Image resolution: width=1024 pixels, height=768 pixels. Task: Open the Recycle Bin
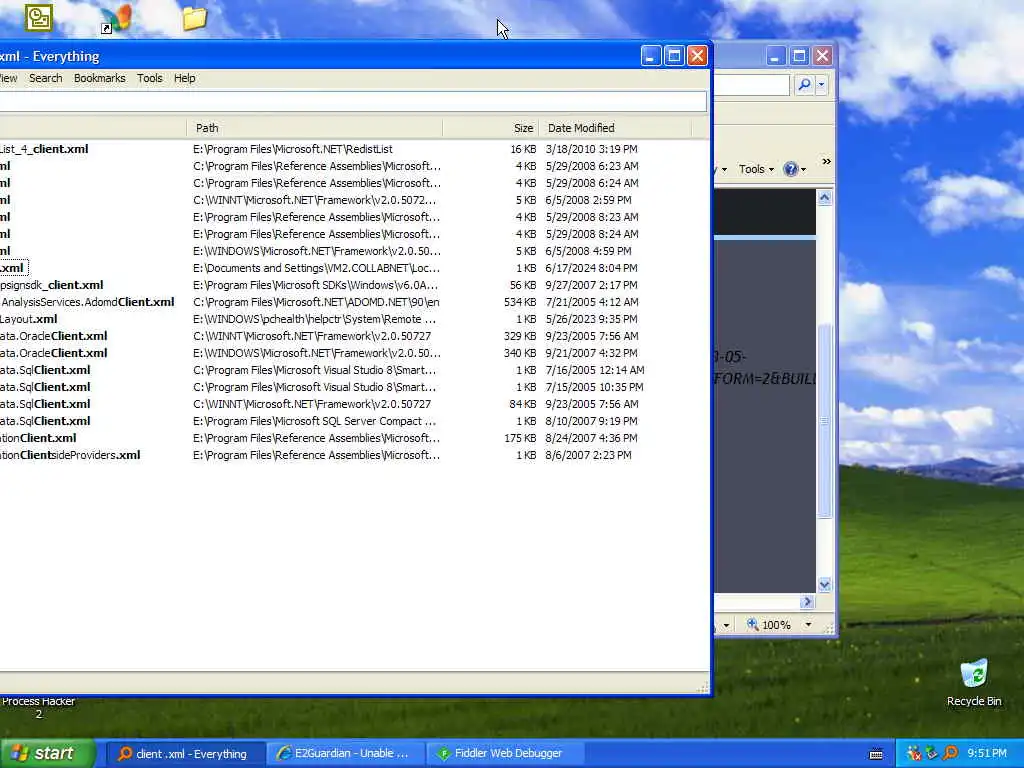tap(974, 683)
